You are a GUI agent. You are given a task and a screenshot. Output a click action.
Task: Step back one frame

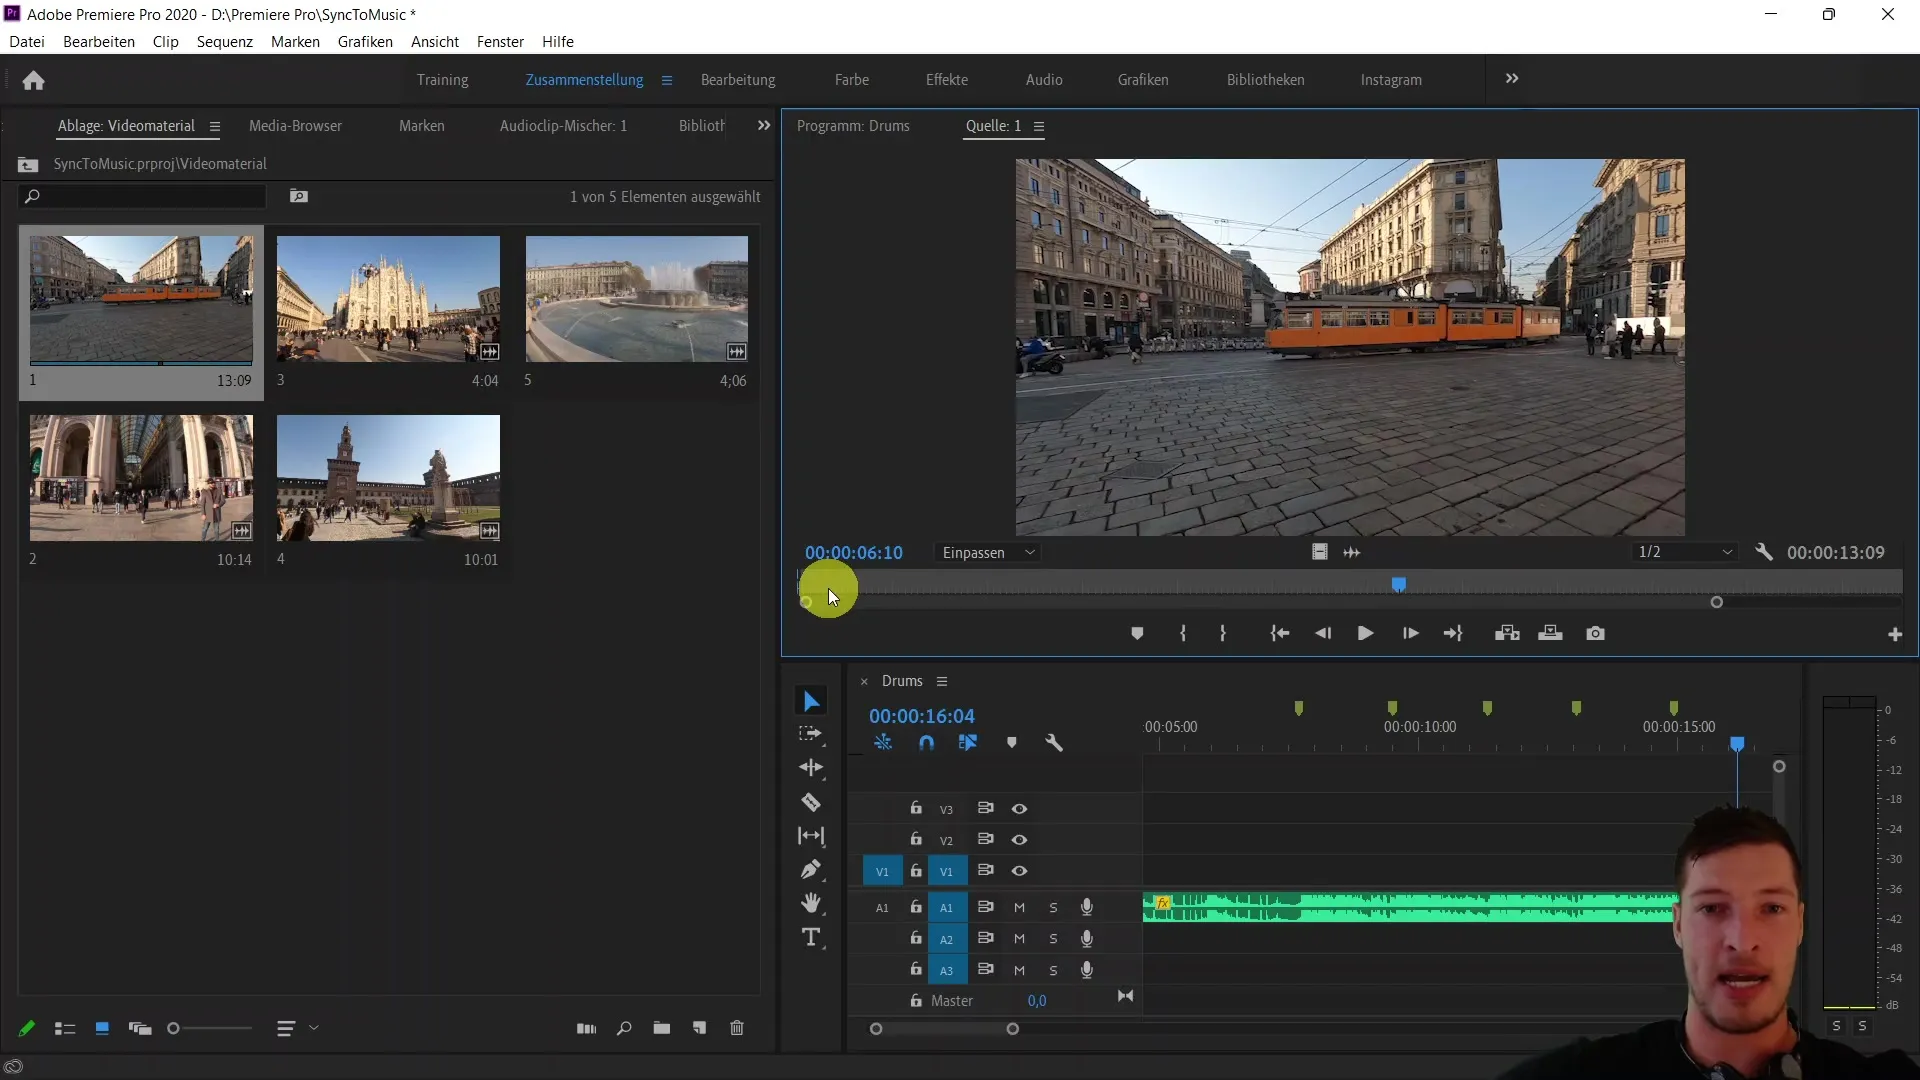pos(1323,633)
